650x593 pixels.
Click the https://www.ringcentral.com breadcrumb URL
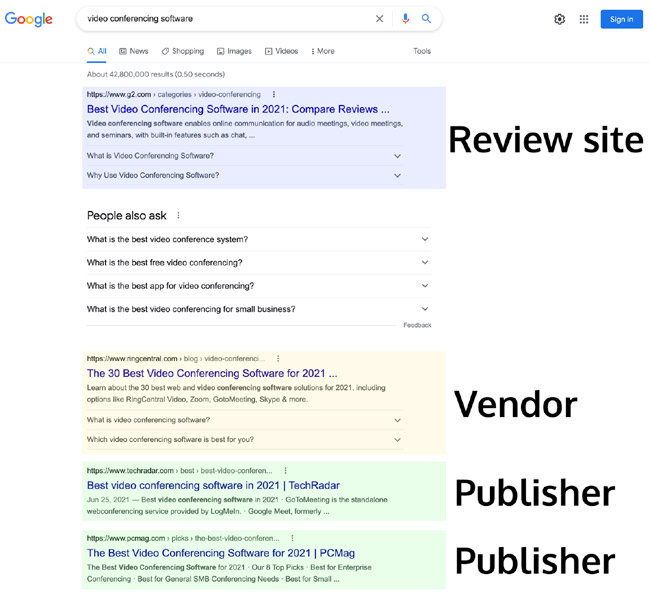tap(132, 358)
